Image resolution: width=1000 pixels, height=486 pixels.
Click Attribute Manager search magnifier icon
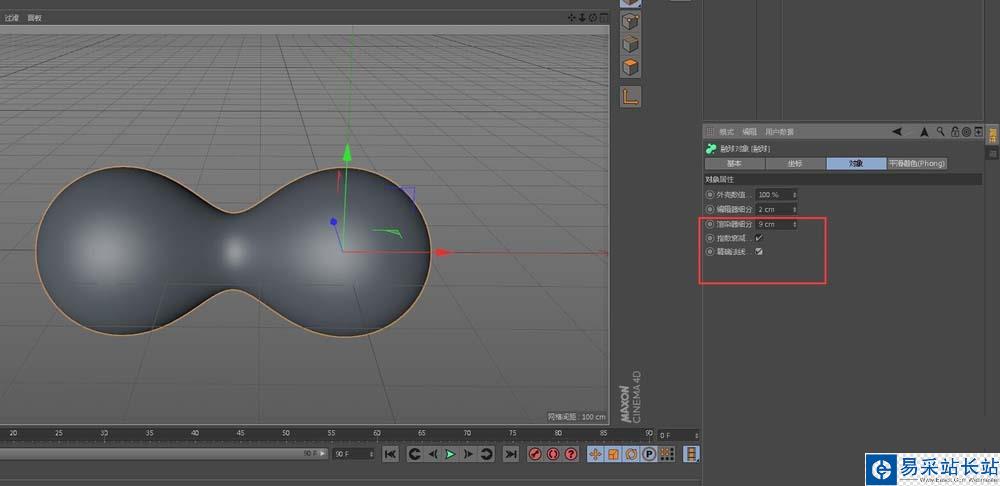coord(941,132)
